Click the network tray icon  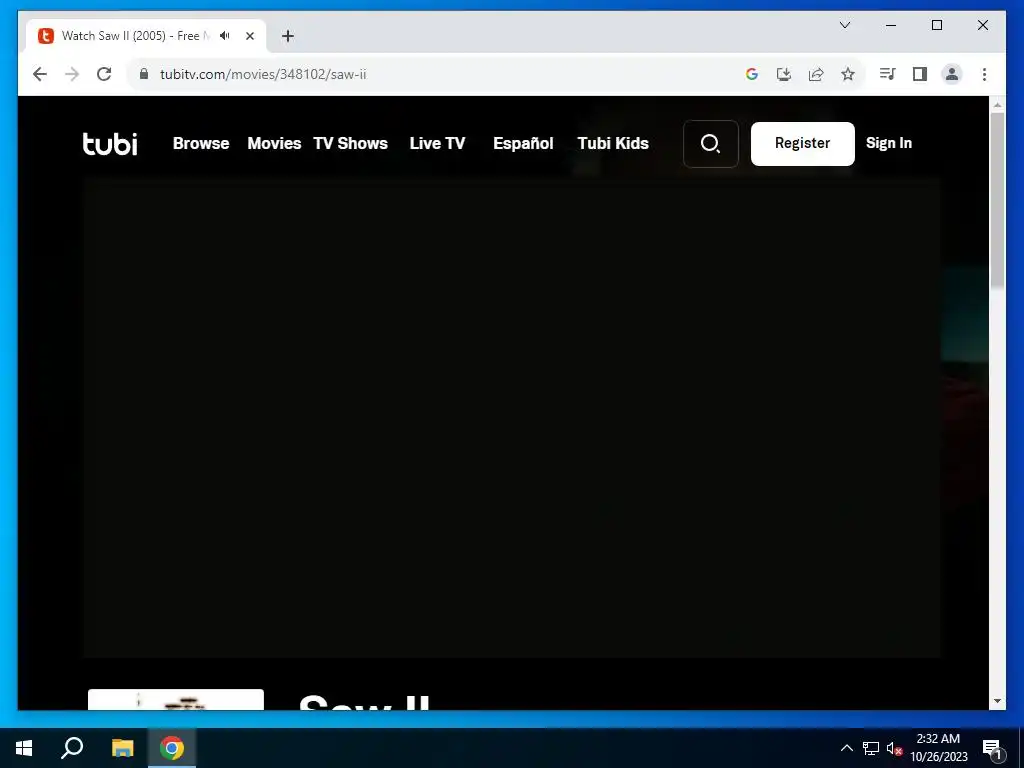871,748
